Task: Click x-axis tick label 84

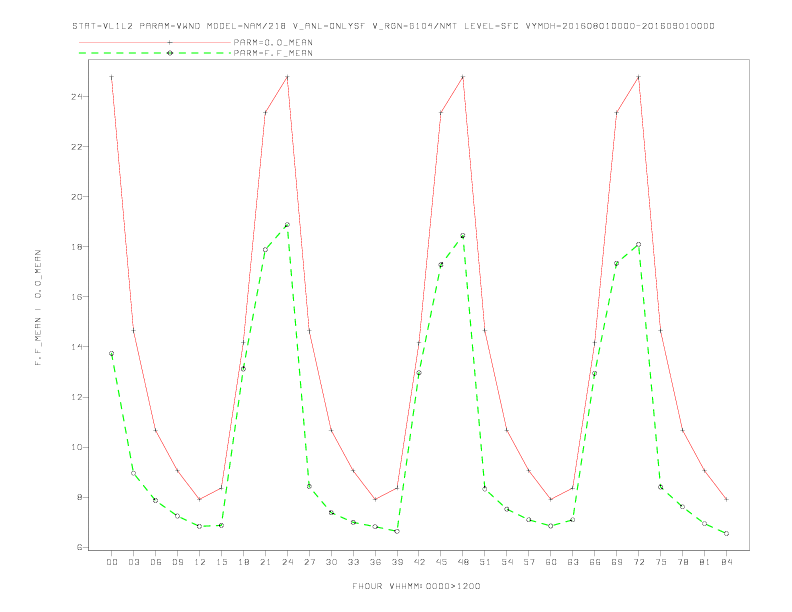Action: click(727, 562)
